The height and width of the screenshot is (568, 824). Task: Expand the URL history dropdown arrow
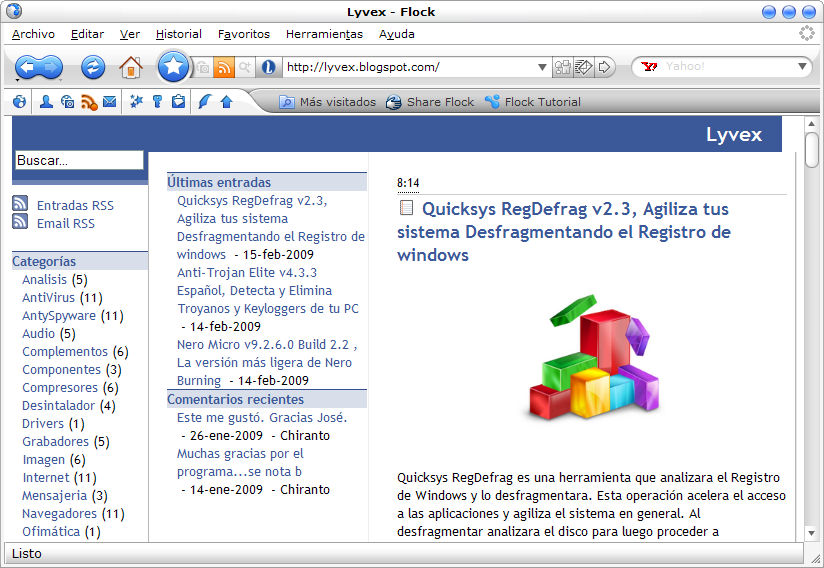pos(542,67)
